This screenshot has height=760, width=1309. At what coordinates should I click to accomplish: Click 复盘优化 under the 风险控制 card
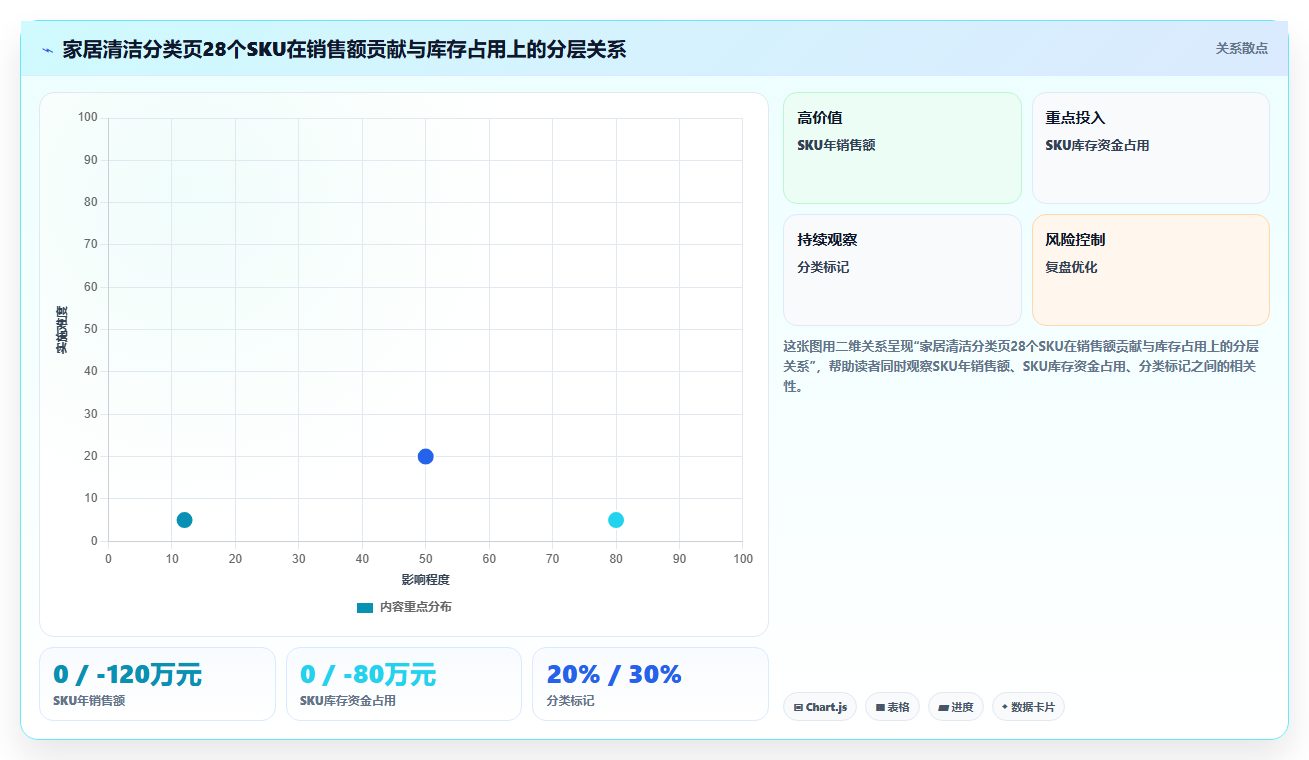1072,267
